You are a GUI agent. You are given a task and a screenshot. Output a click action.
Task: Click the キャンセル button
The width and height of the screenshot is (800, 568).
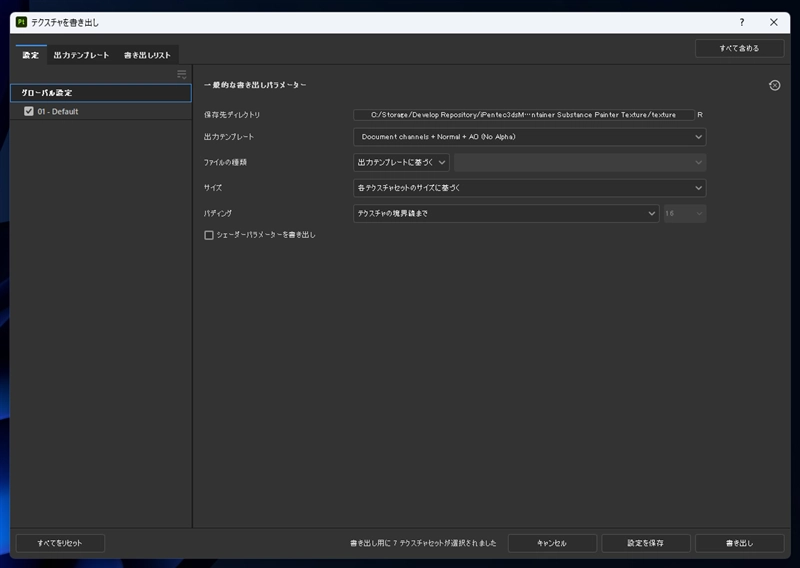click(552, 543)
